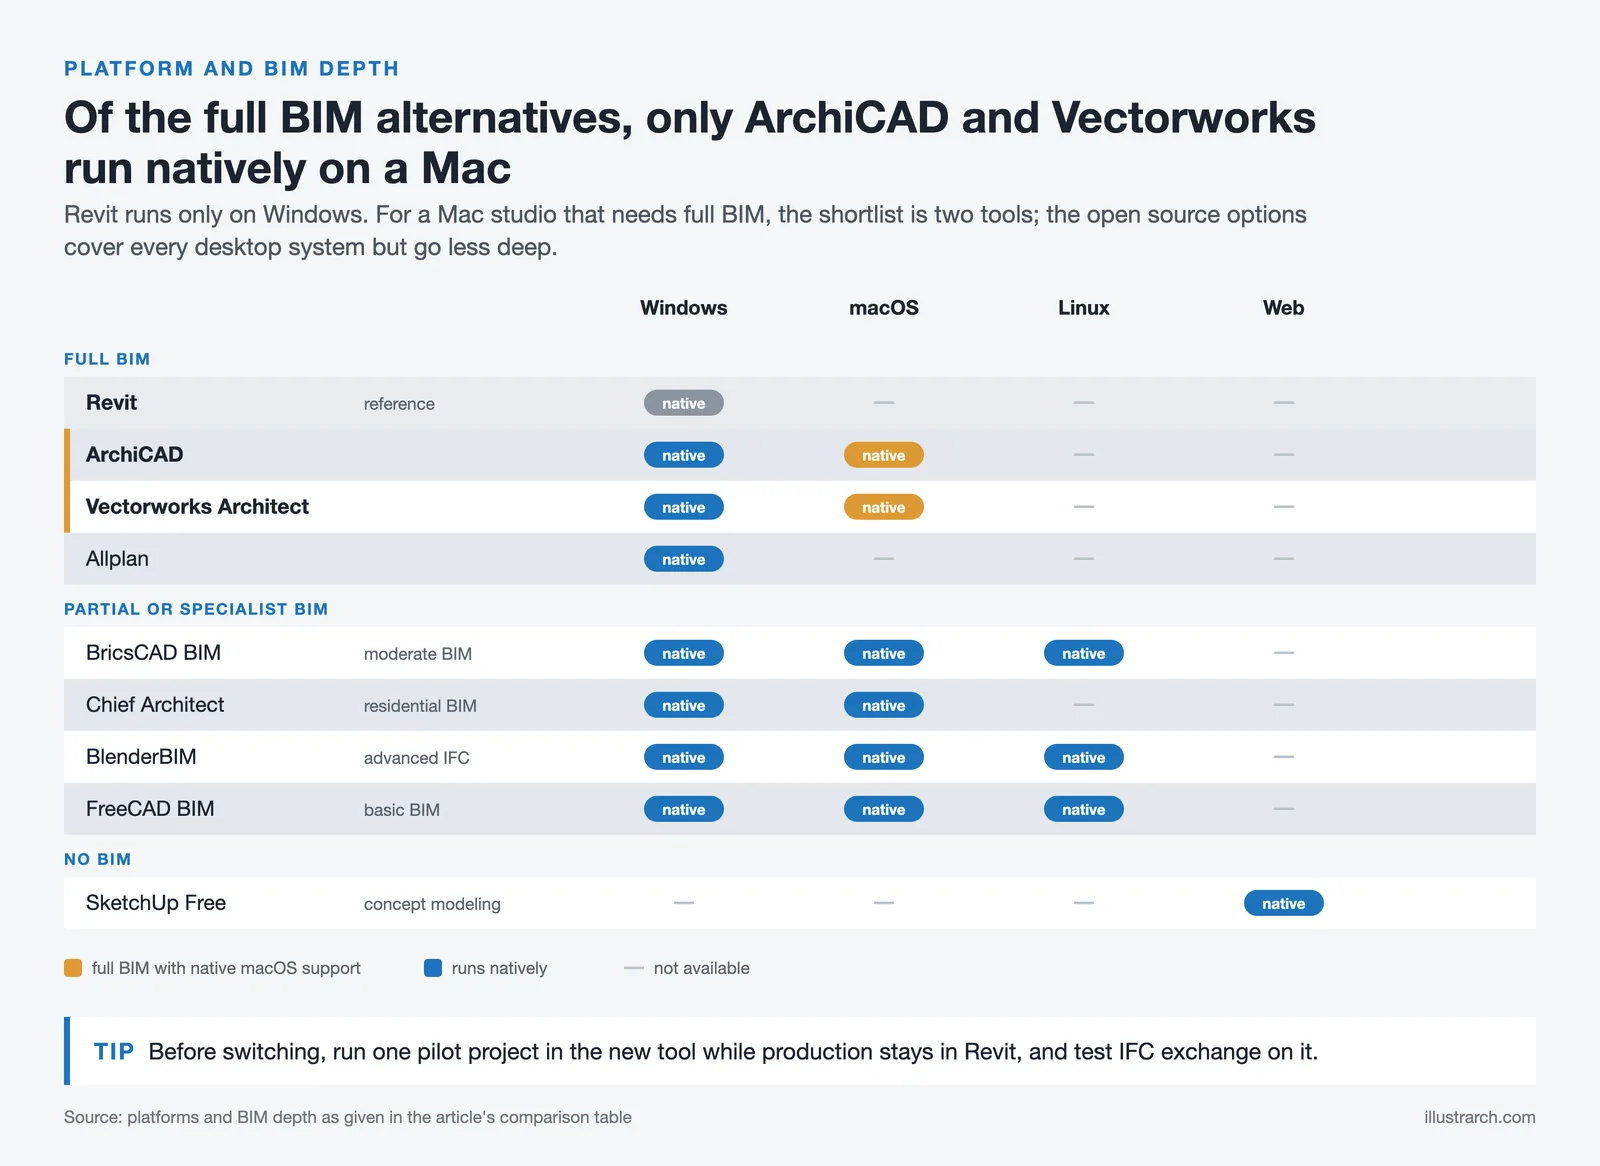The height and width of the screenshot is (1166, 1600).
Task: Click the 'macOS' column header
Action: click(884, 308)
